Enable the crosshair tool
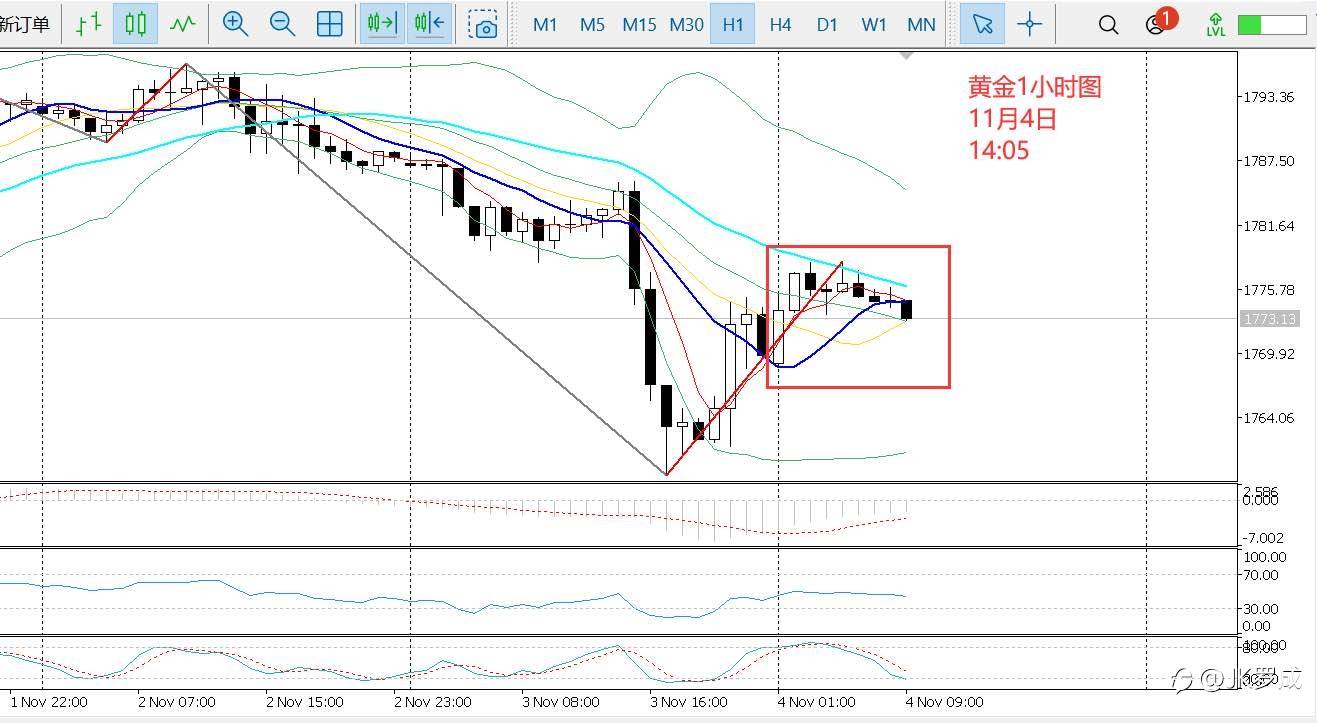The image size is (1317, 723). tap(1029, 24)
